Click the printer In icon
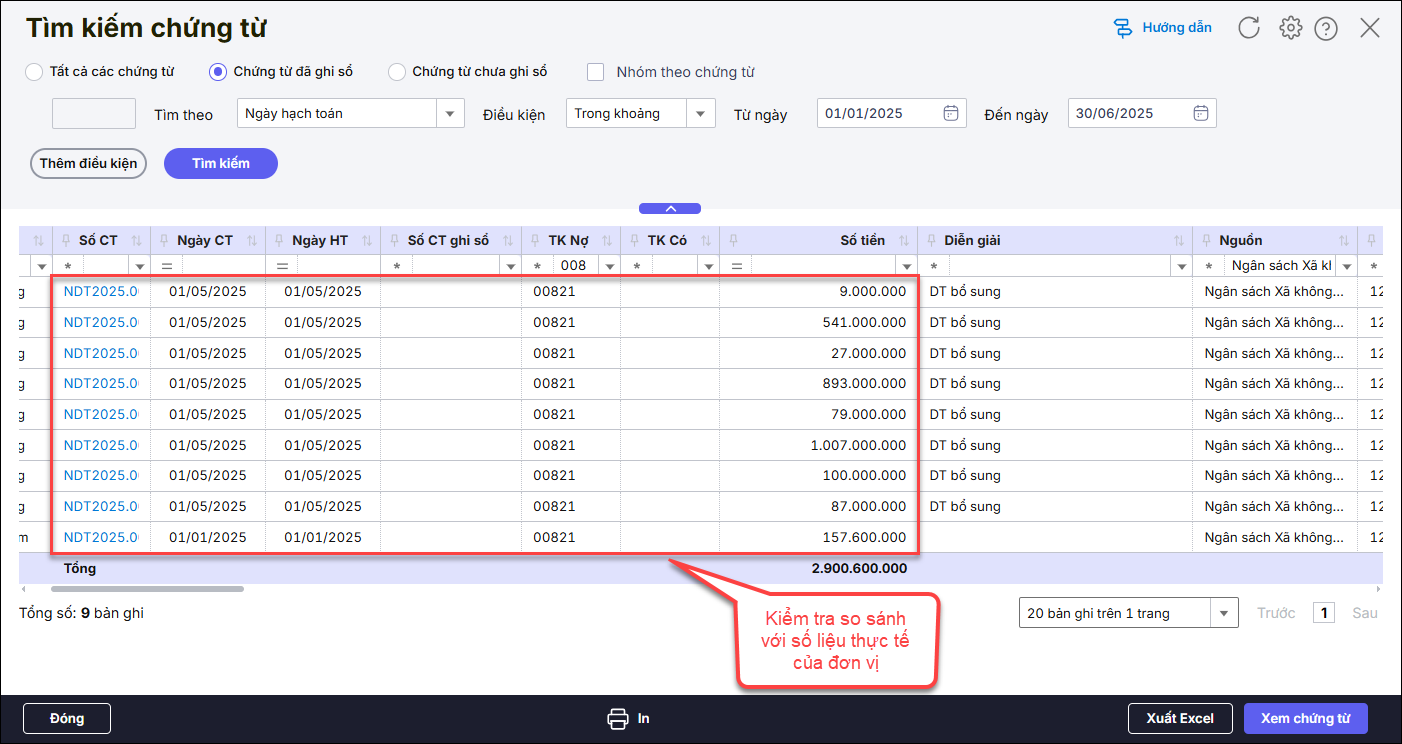The width and height of the screenshot is (1402, 744). [x=618, y=718]
